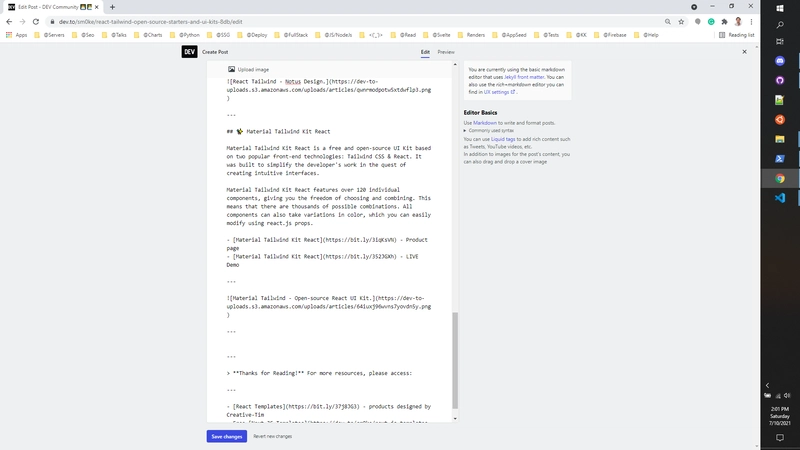Click Revert new changes
The height and width of the screenshot is (450, 800).
(x=272, y=436)
